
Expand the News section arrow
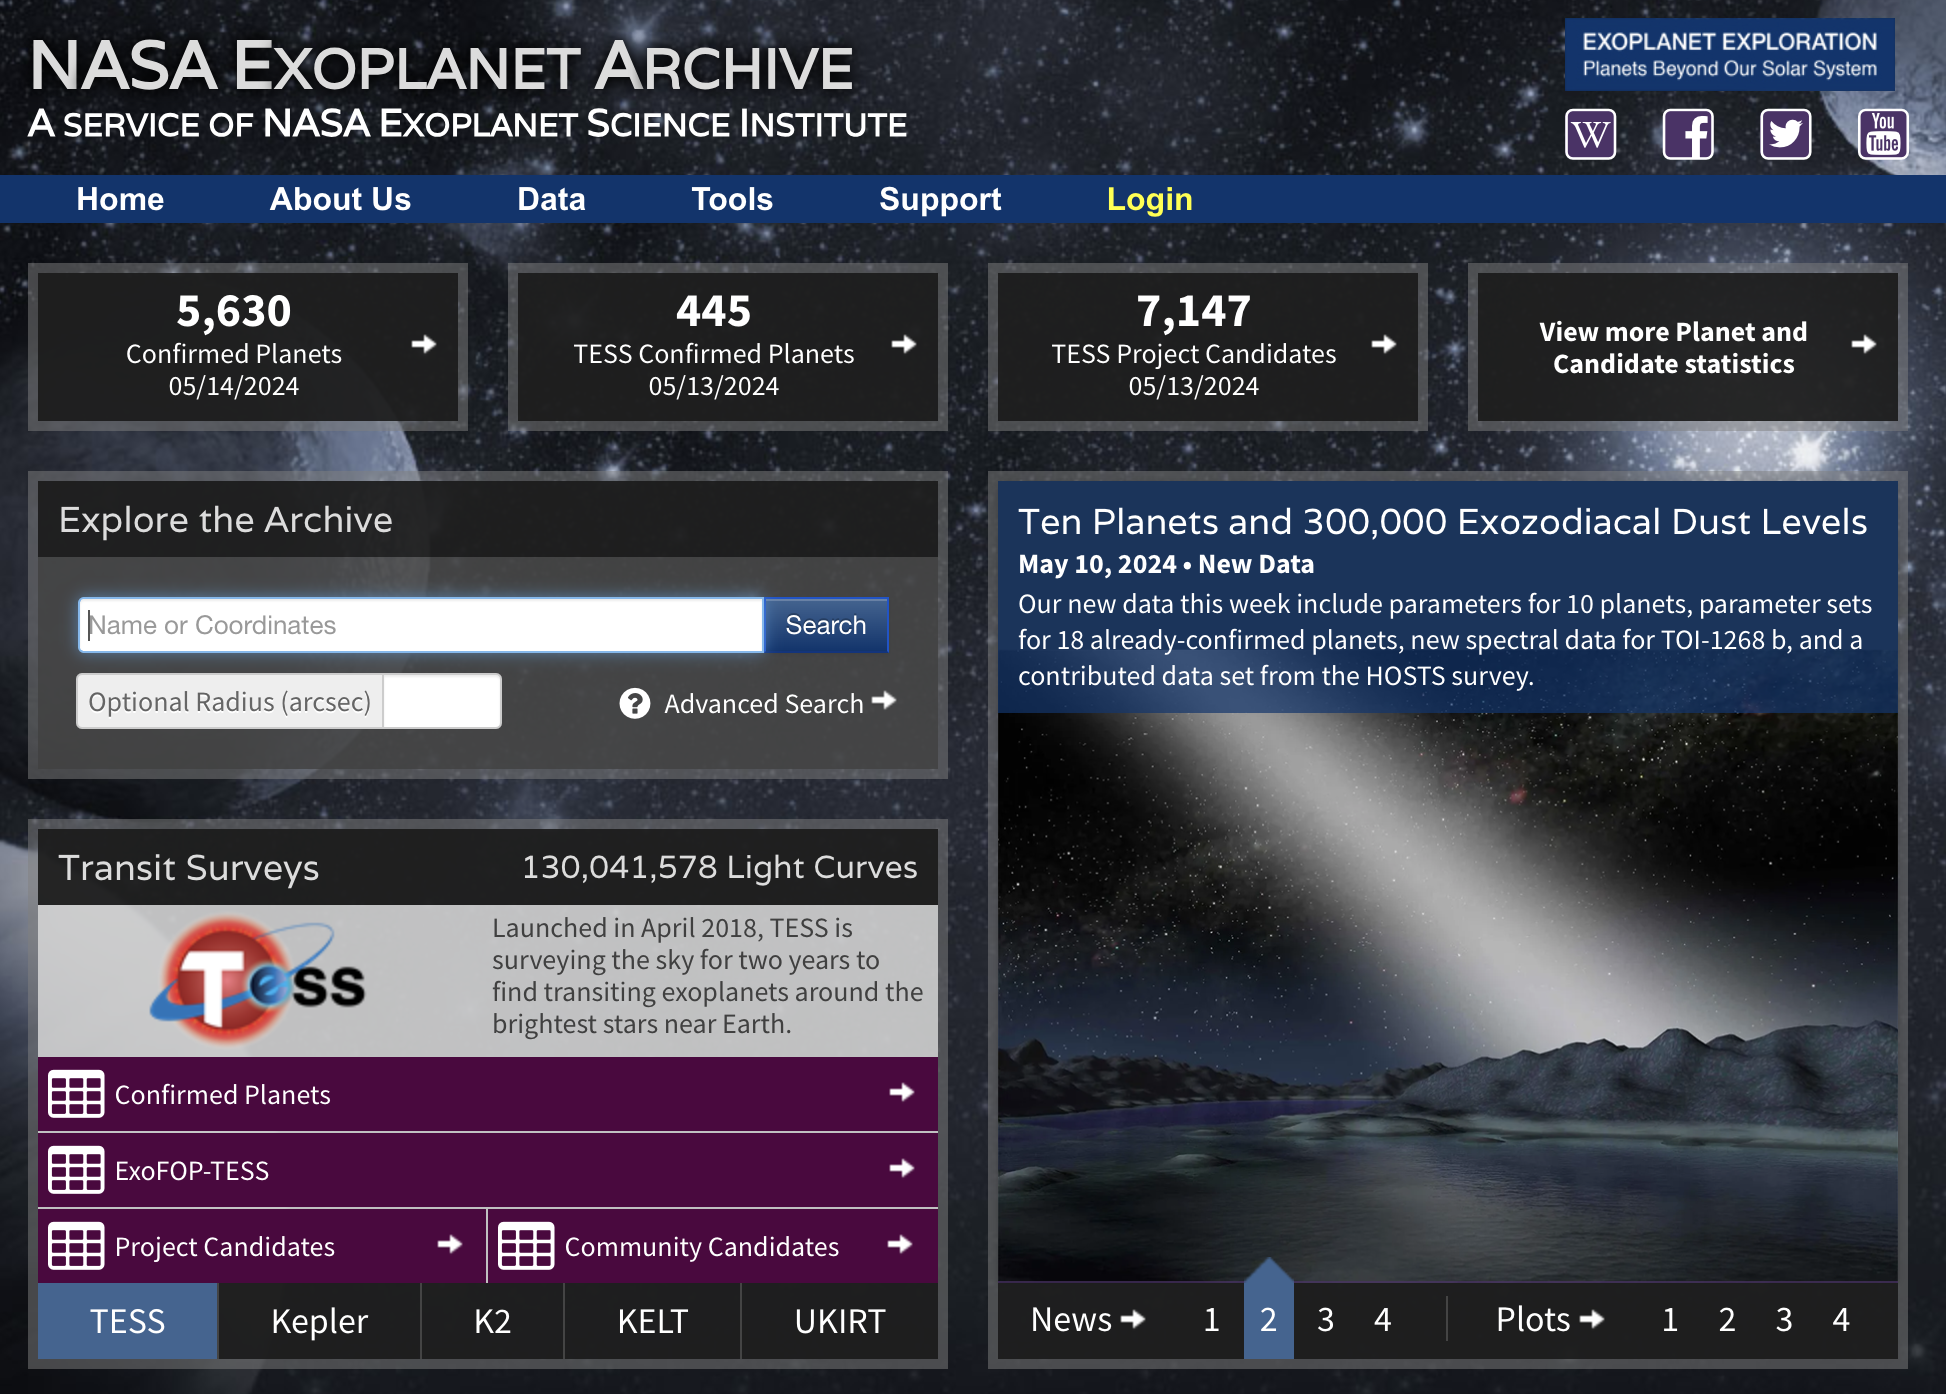tap(1135, 1320)
